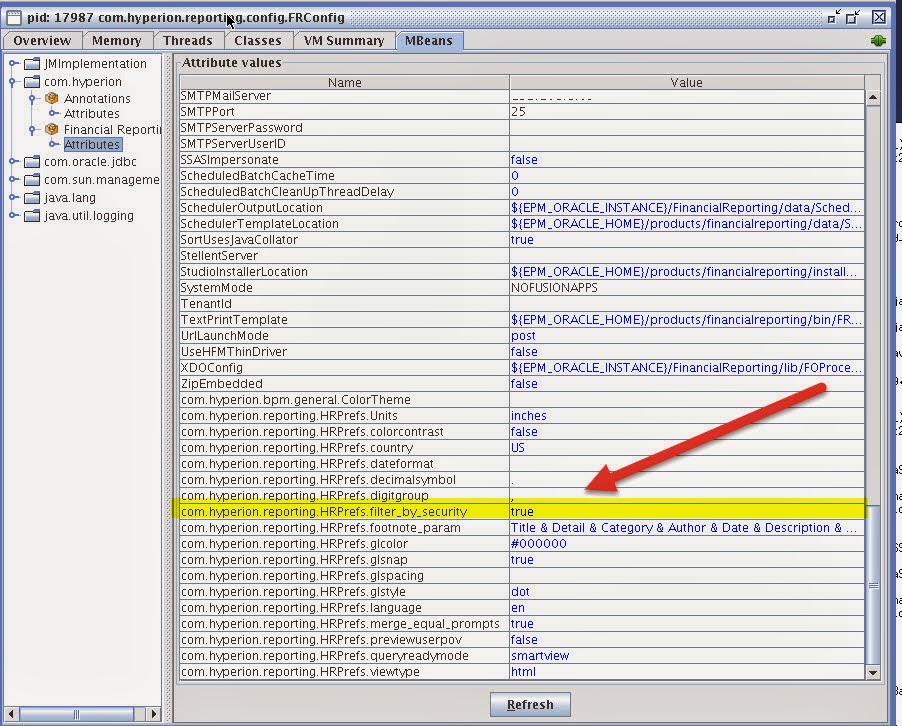
Task: Select the ScheduledBatchCacheTime name cell
Action: coord(344,175)
